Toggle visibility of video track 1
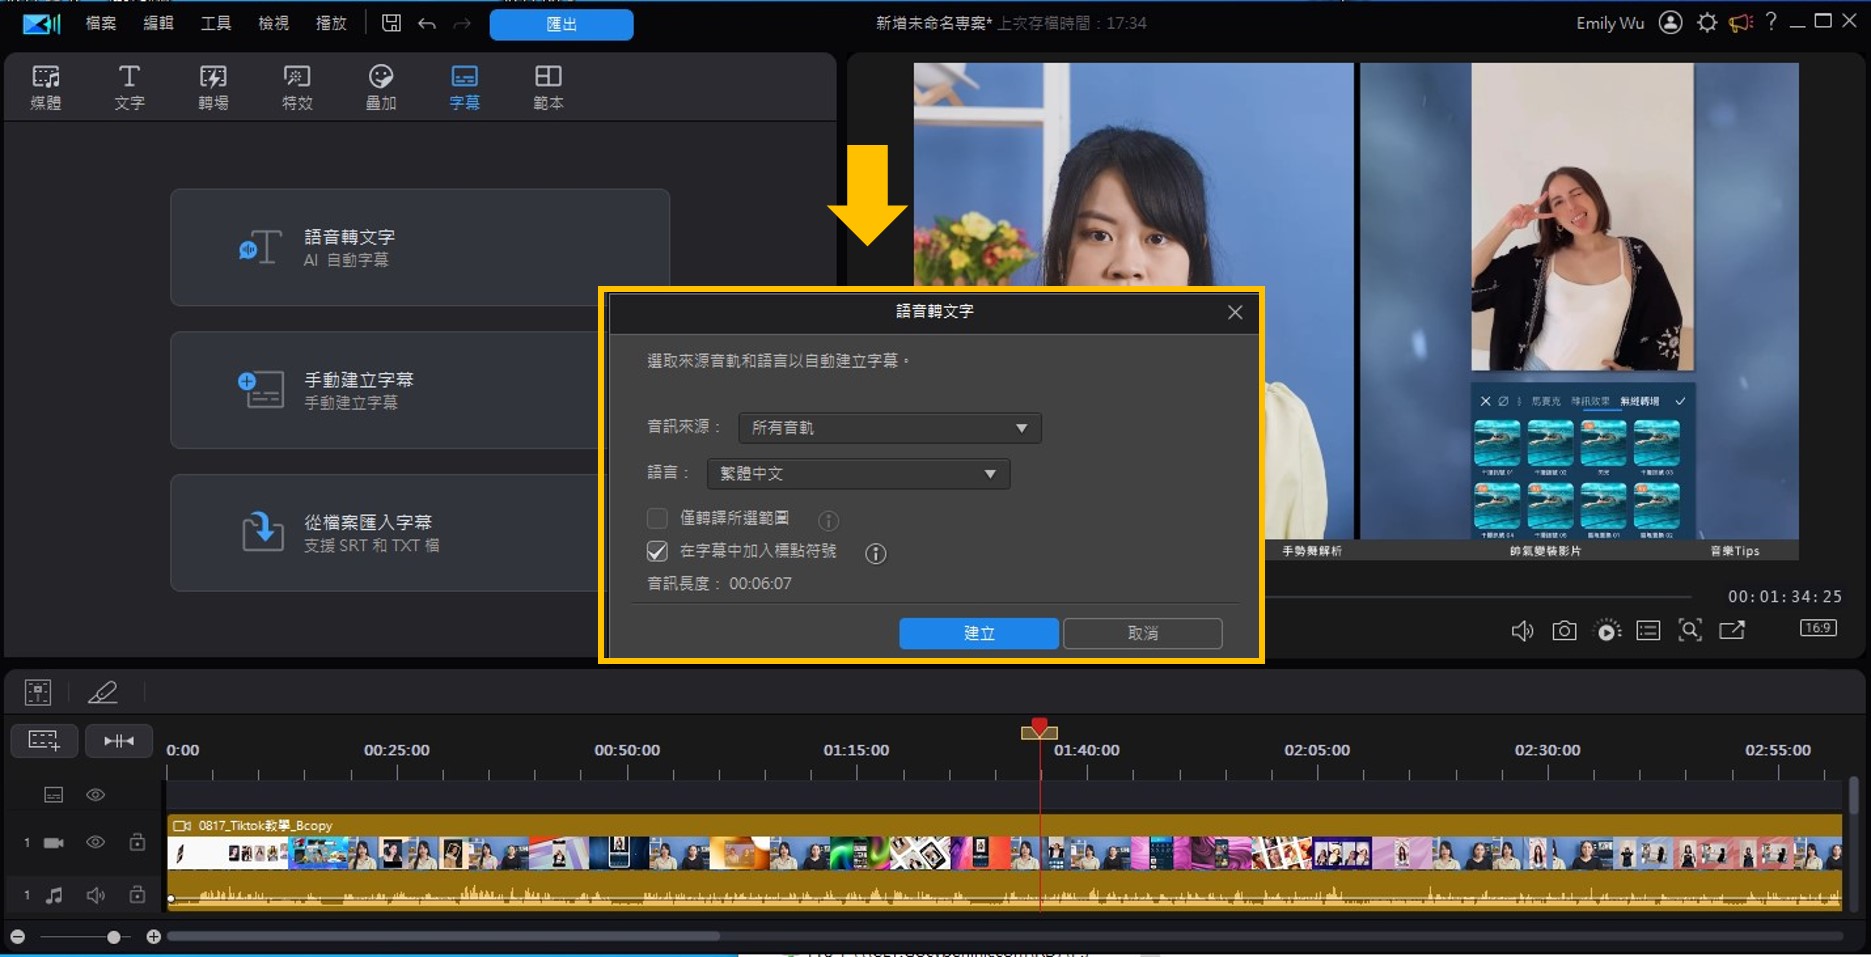This screenshot has height=957, width=1871. [x=95, y=842]
